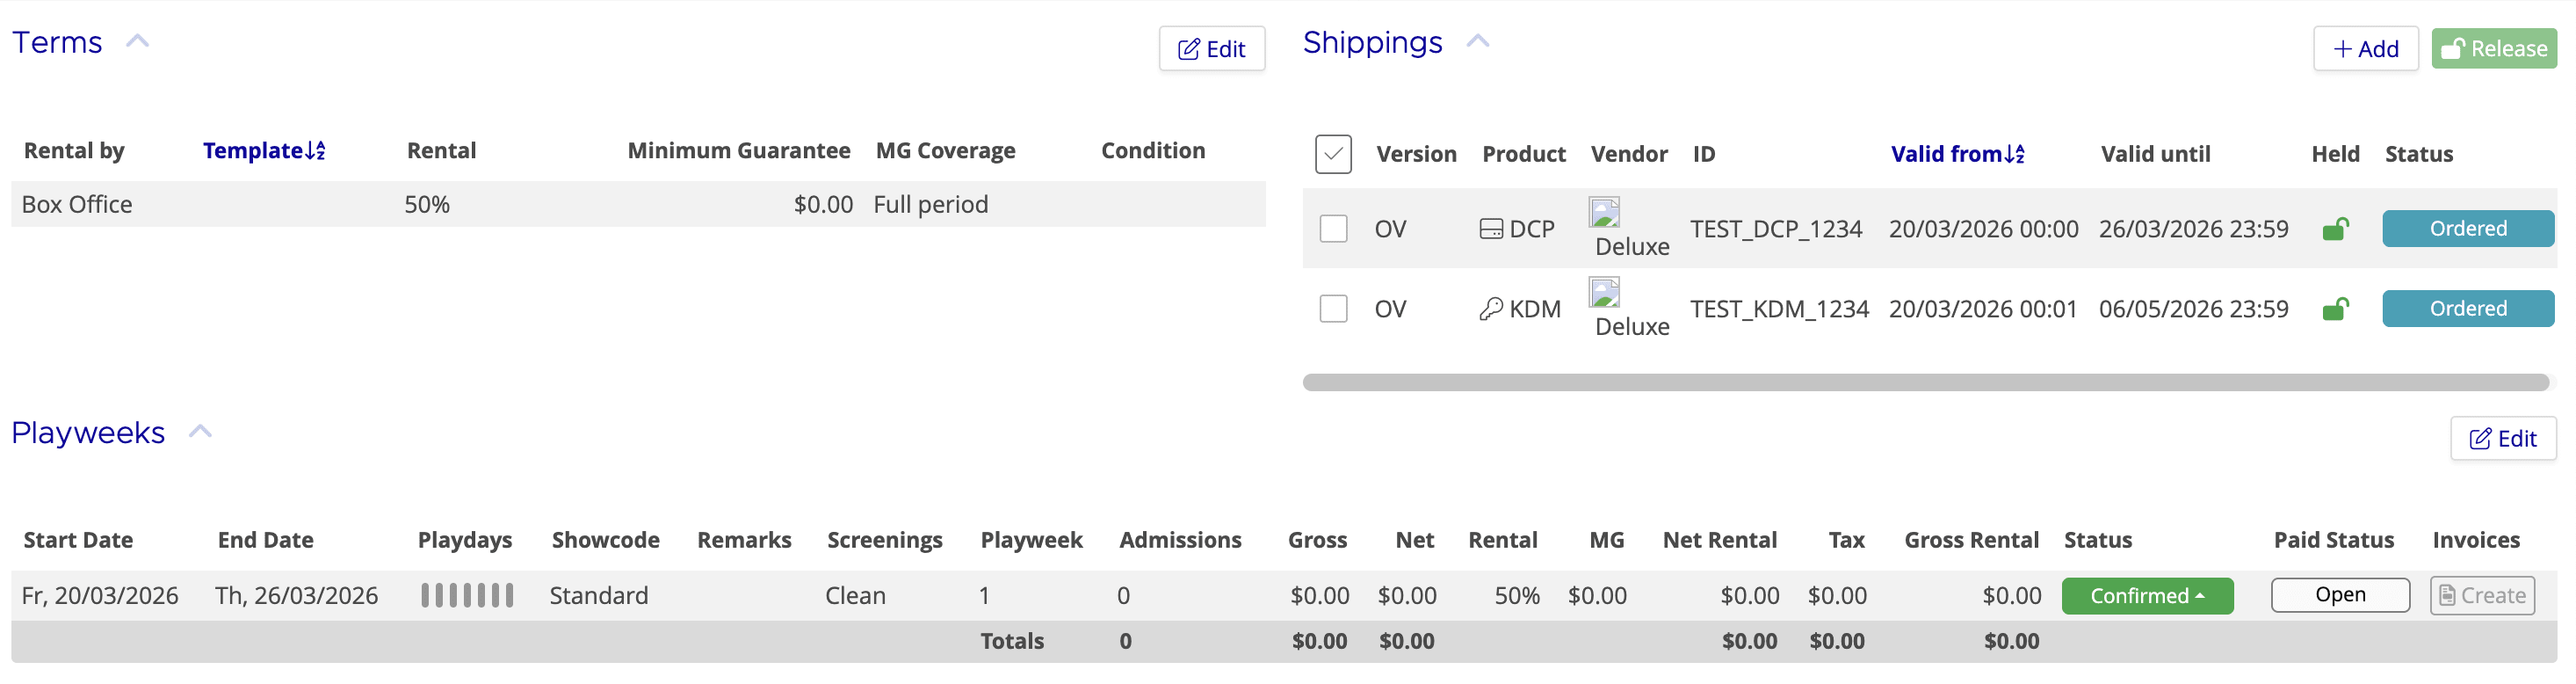Screen dimensions: 2576x684
Task: Sort shippings by the Valid from column
Action: coord(1957,154)
